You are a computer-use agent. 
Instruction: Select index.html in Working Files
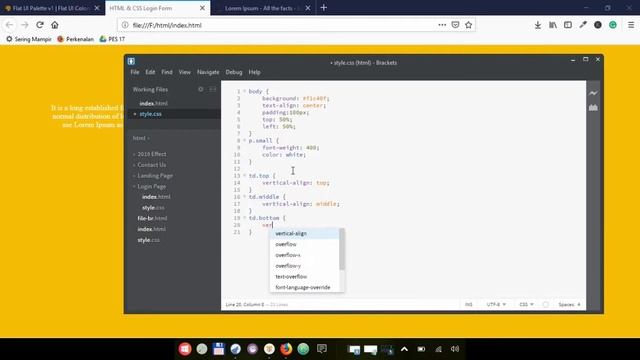pos(153,104)
